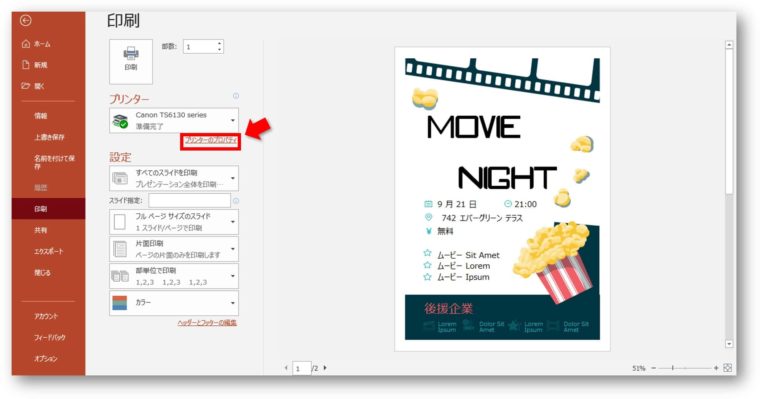
Task: Click the back arrow circle icon
Action: click(x=26, y=20)
